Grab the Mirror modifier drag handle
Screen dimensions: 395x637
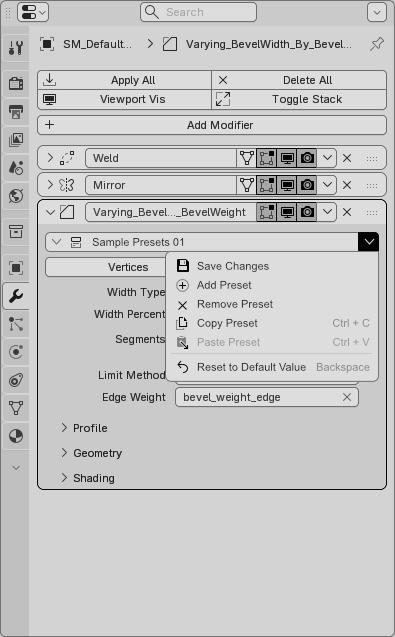372,186
